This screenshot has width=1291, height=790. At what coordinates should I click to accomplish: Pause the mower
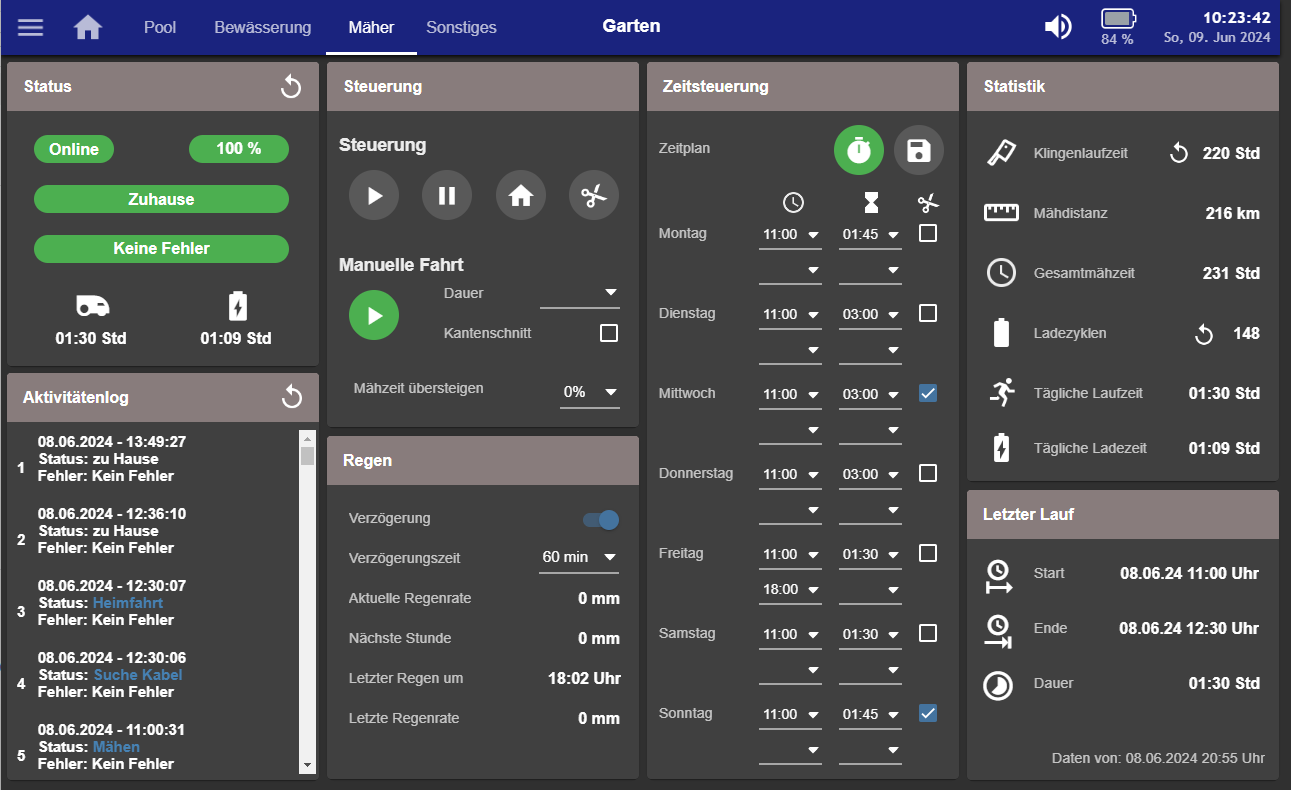coord(447,196)
